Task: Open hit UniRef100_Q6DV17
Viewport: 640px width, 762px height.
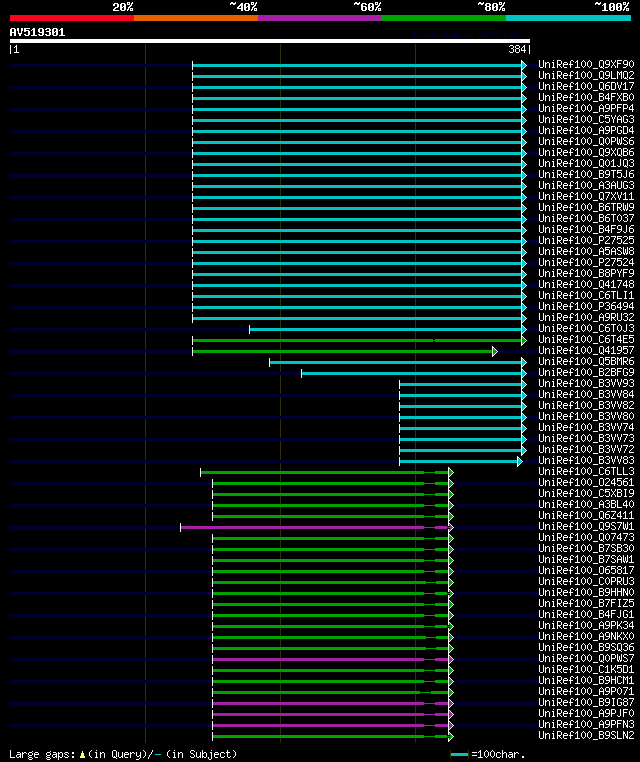Action: pos(586,86)
